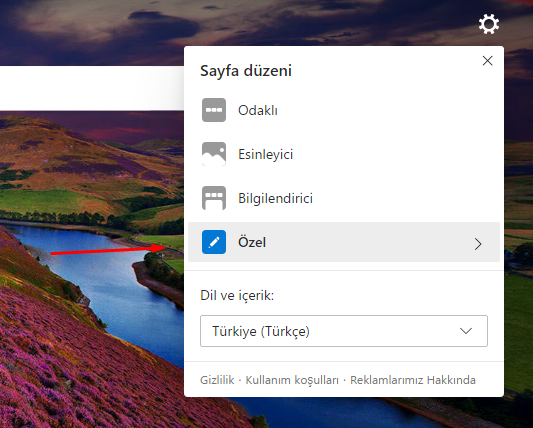
Task: Open the Türkiye (Türkçe) language dropdown
Action: point(344,331)
